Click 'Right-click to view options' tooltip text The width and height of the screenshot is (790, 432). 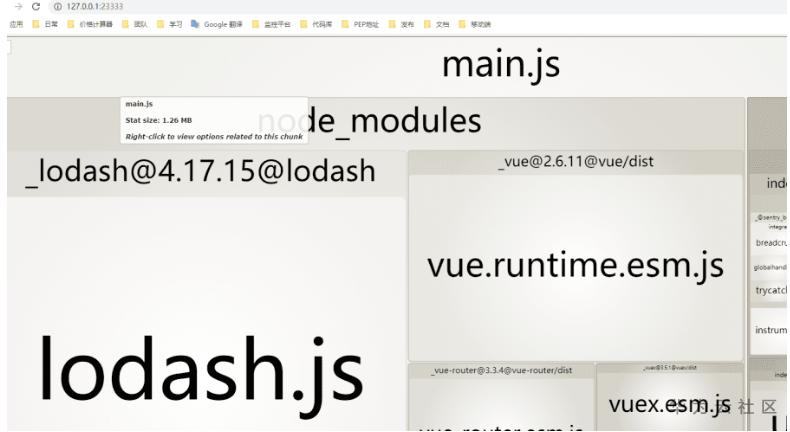214,137
